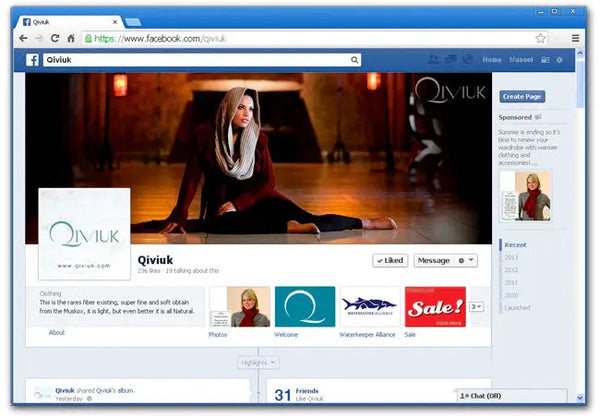Go to Home in Facebook bar
Viewport: 600px width, 416px height.
point(492,60)
